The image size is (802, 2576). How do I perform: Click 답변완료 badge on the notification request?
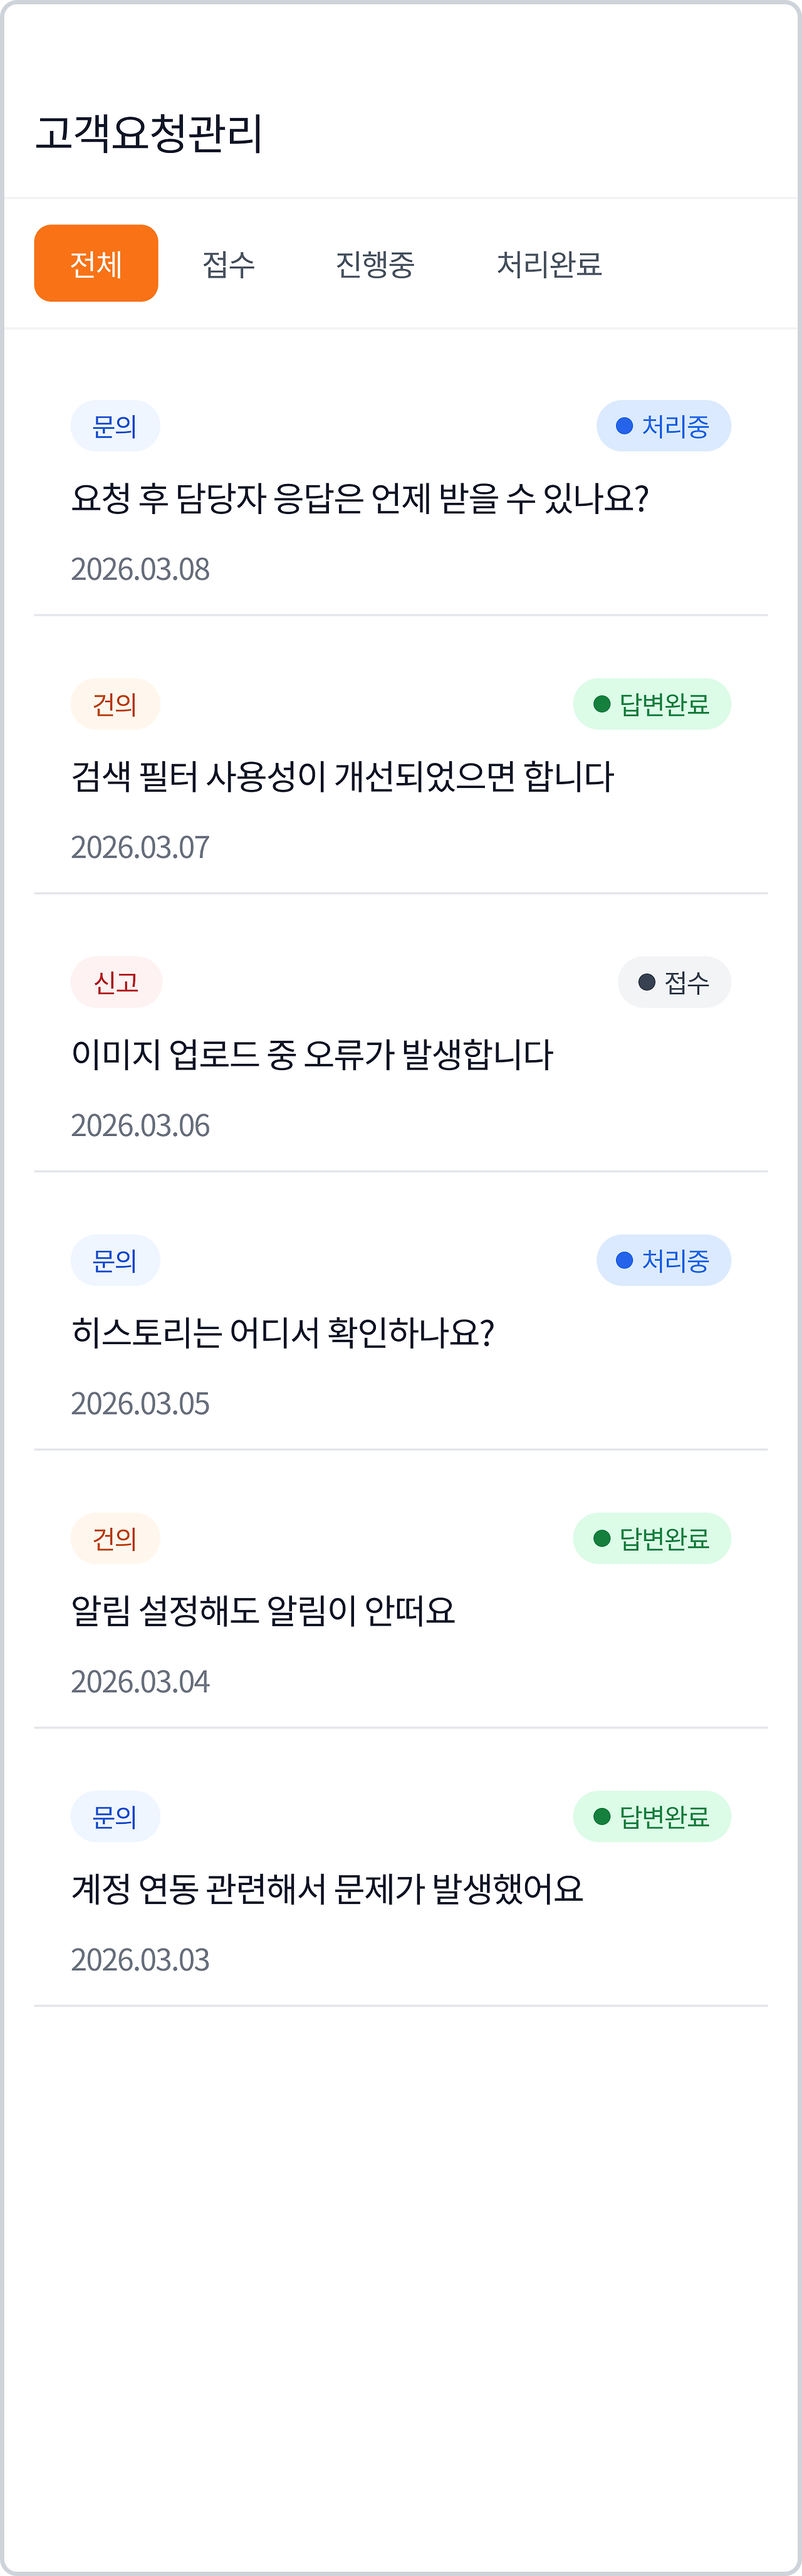click(x=652, y=1538)
